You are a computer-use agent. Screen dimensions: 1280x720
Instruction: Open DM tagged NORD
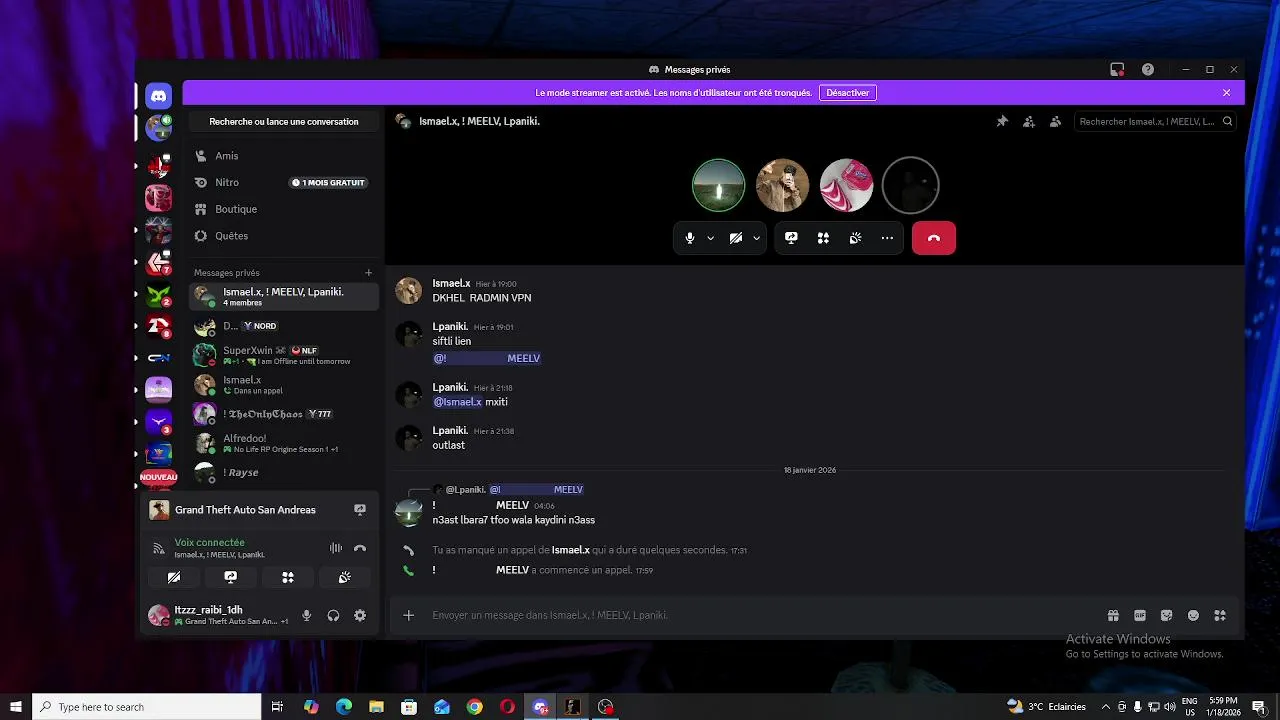pos(284,326)
